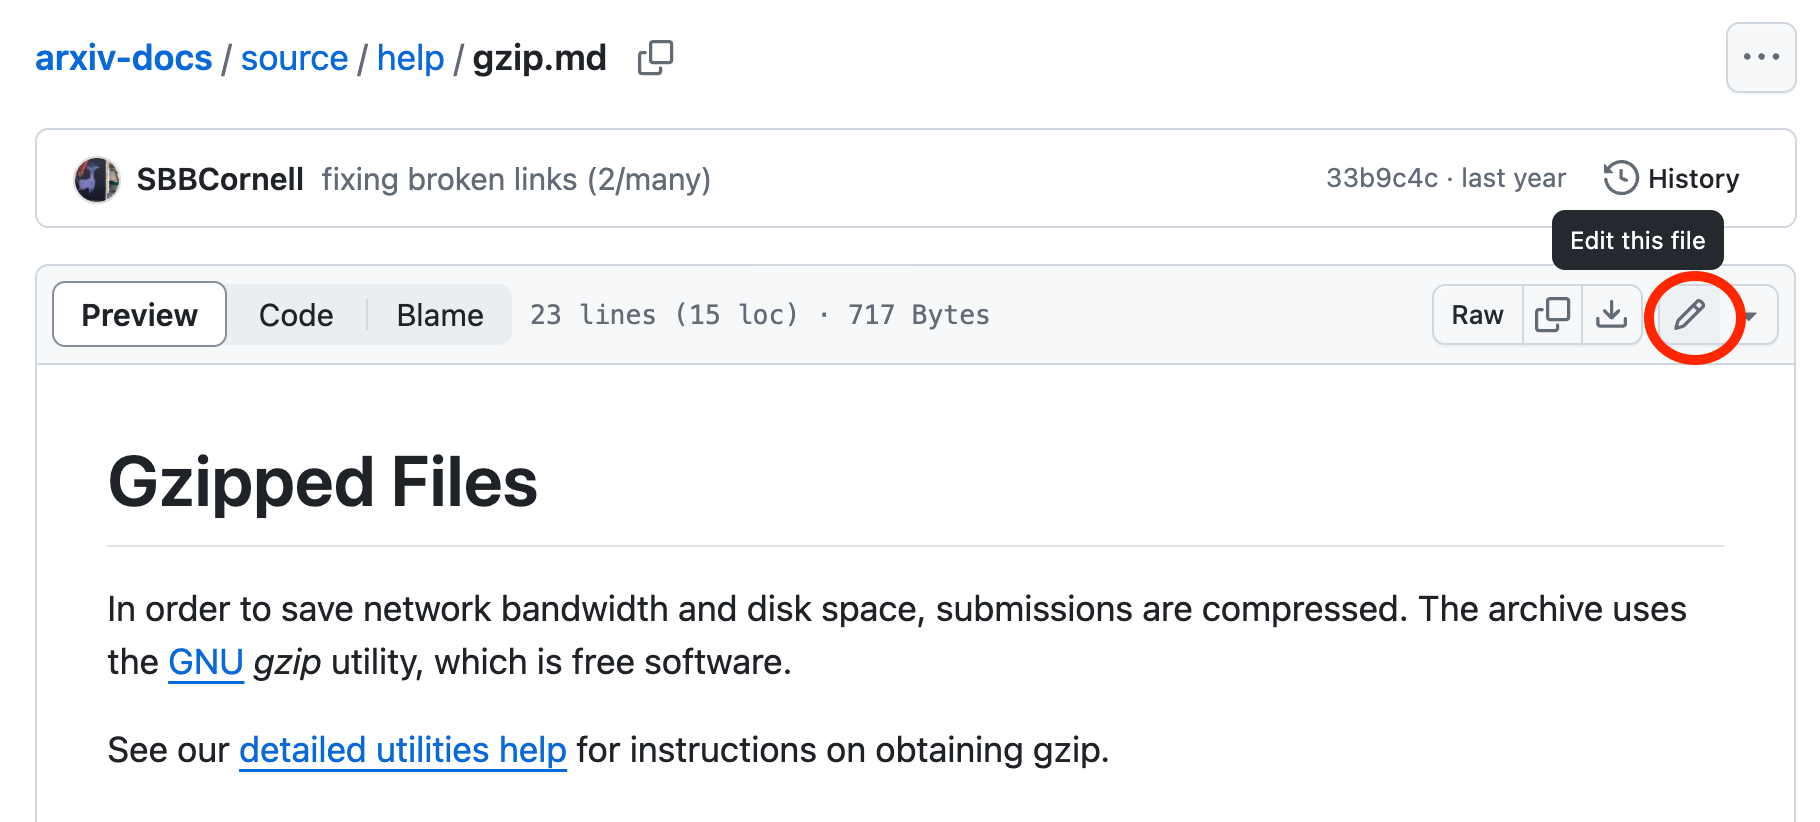Follow the GNU hyperlink in the text
The width and height of the screenshot is (1820, 822).
tap(205, 661)
